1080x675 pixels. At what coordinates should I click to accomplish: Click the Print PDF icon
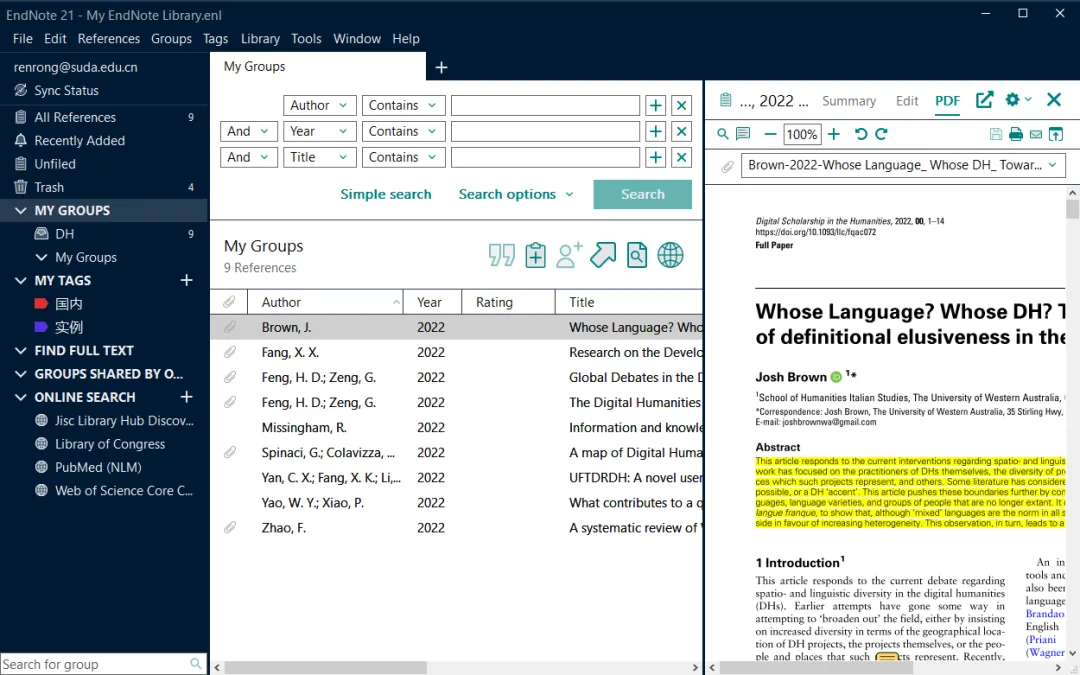pyautogui.click(x=1015, y=134)
